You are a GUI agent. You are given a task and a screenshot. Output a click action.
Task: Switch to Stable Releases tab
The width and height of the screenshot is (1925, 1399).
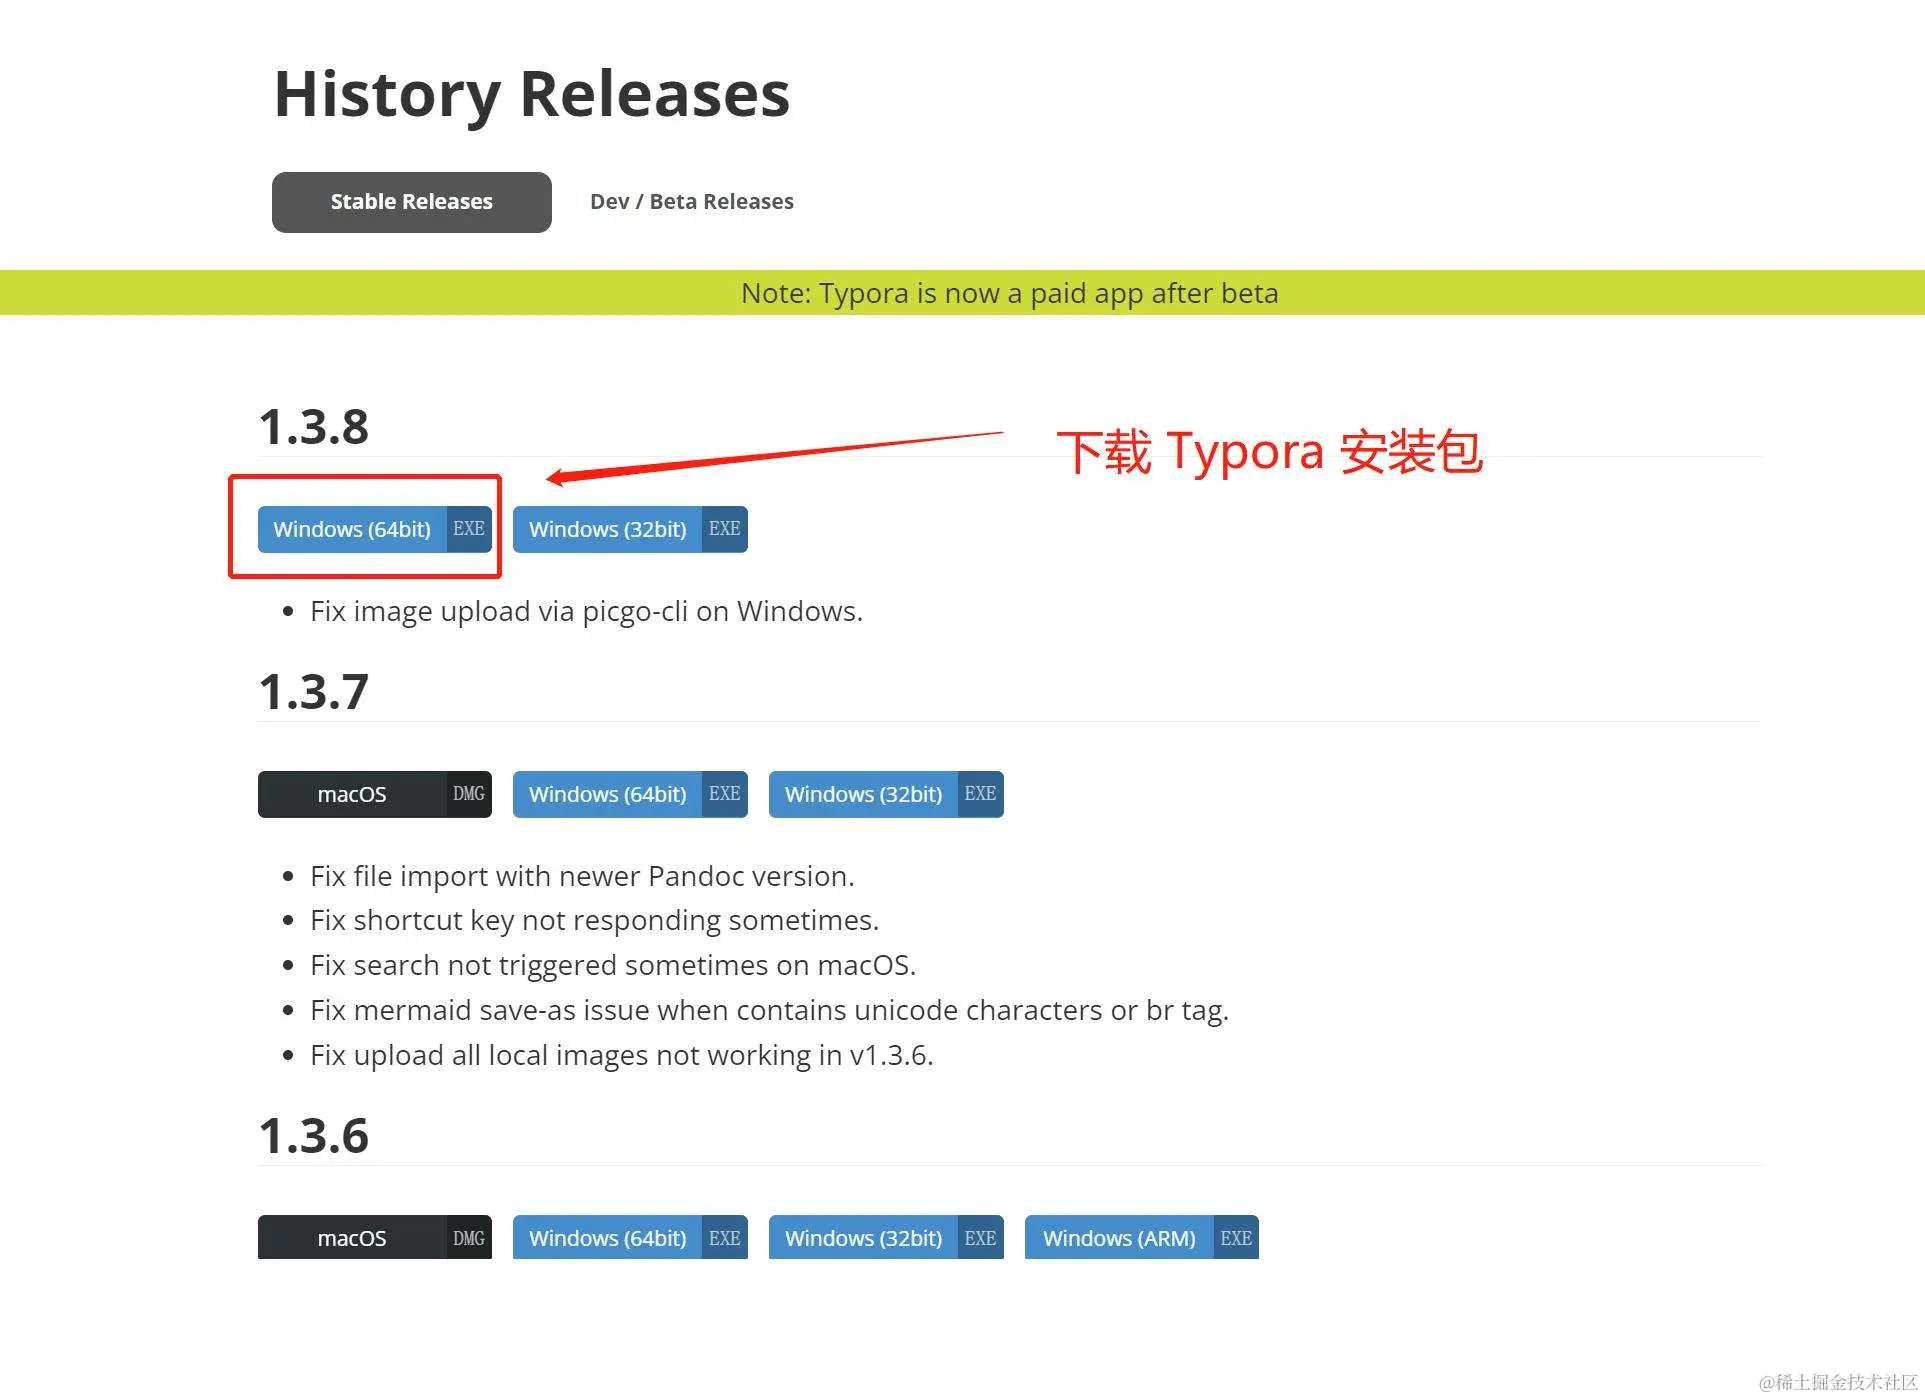411,202
